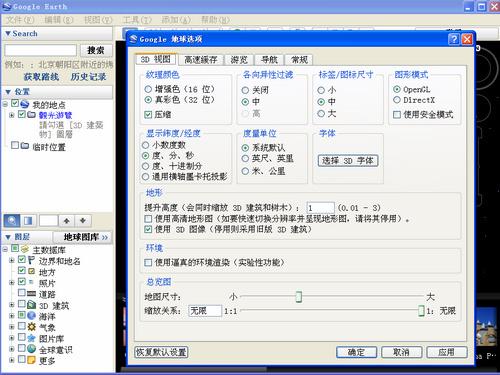Select 米、公里 measurement units

click(x=245, y=171)
